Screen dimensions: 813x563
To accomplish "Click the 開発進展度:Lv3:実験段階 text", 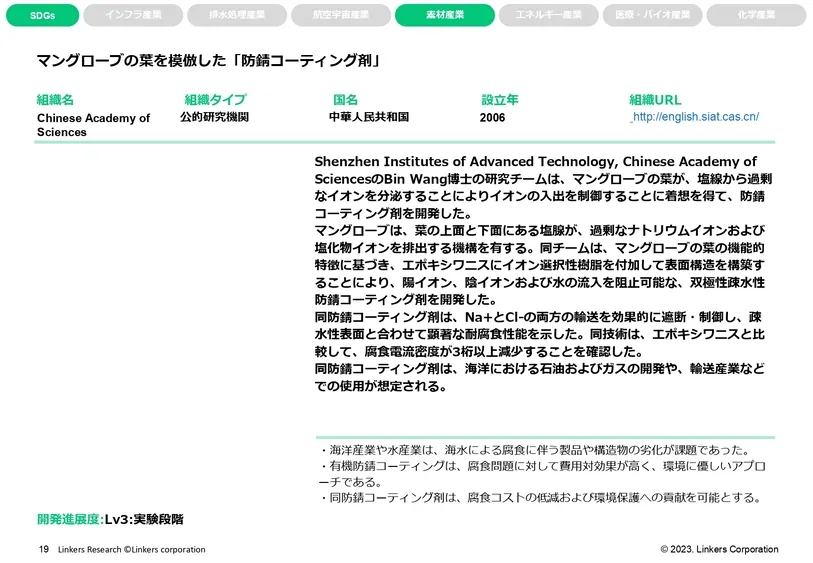I will point(110,519).
